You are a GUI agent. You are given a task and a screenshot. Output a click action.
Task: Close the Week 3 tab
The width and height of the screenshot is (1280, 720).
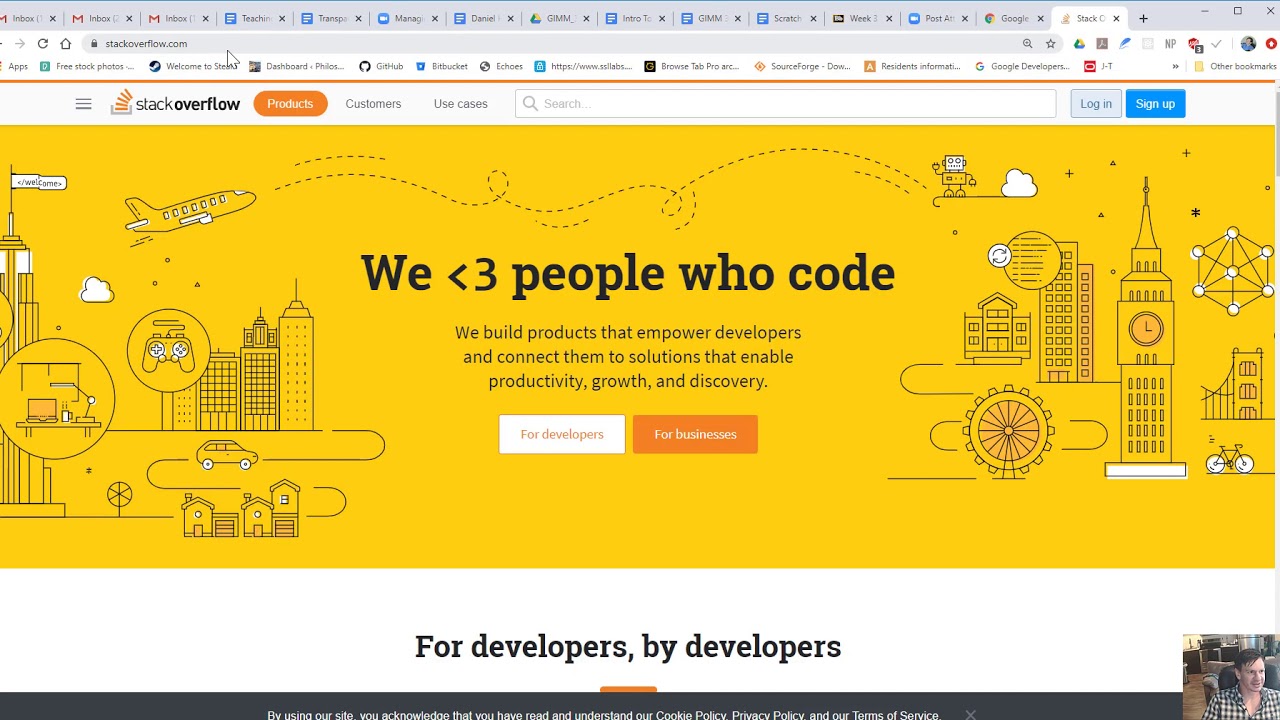(888, 18)
